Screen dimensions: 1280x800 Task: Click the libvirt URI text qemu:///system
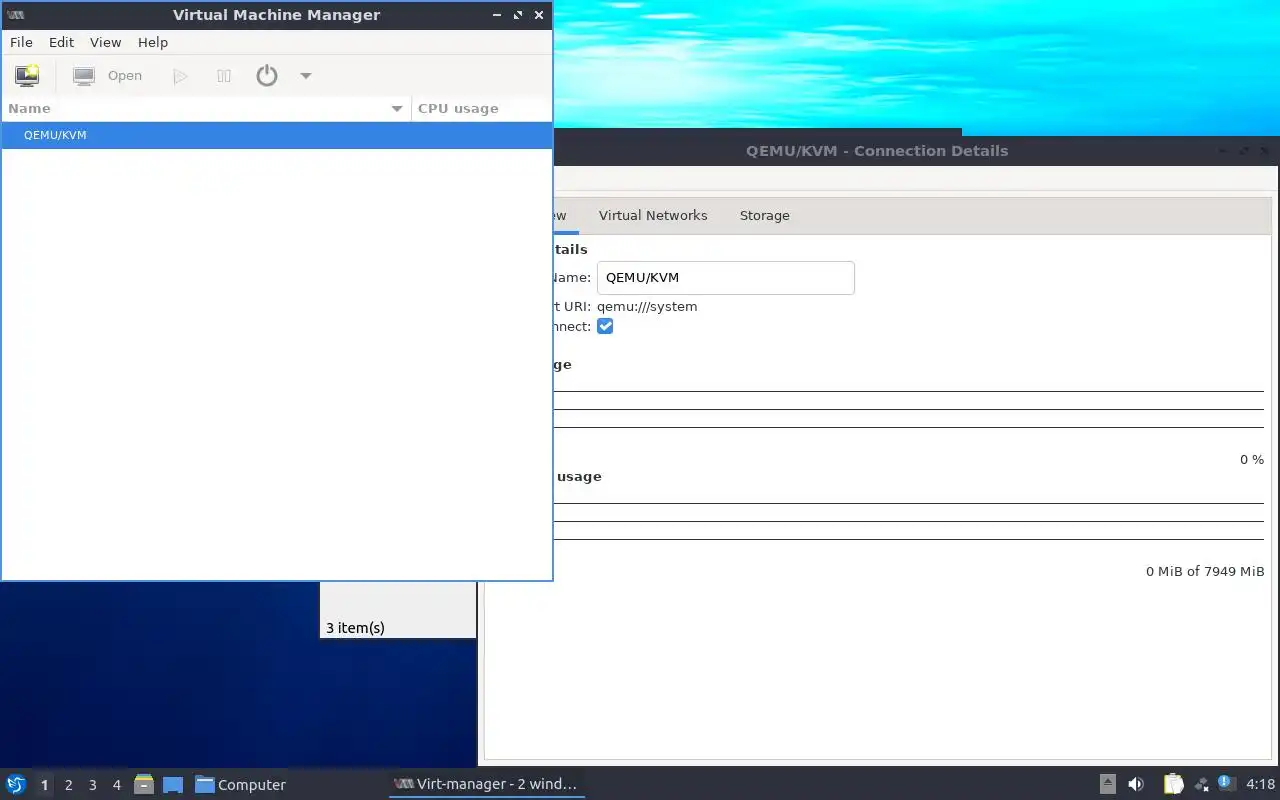tap(647, 307)
